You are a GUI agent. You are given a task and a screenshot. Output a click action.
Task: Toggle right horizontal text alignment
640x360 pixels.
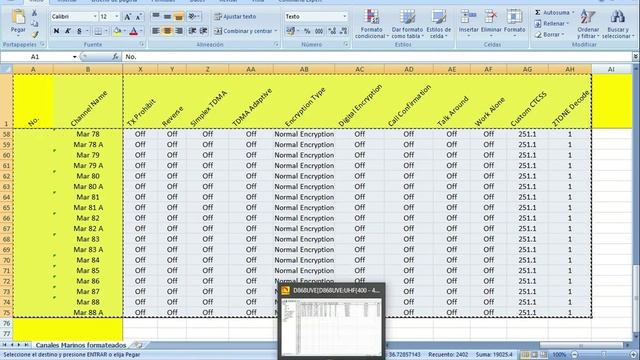(x=178, y=31)
